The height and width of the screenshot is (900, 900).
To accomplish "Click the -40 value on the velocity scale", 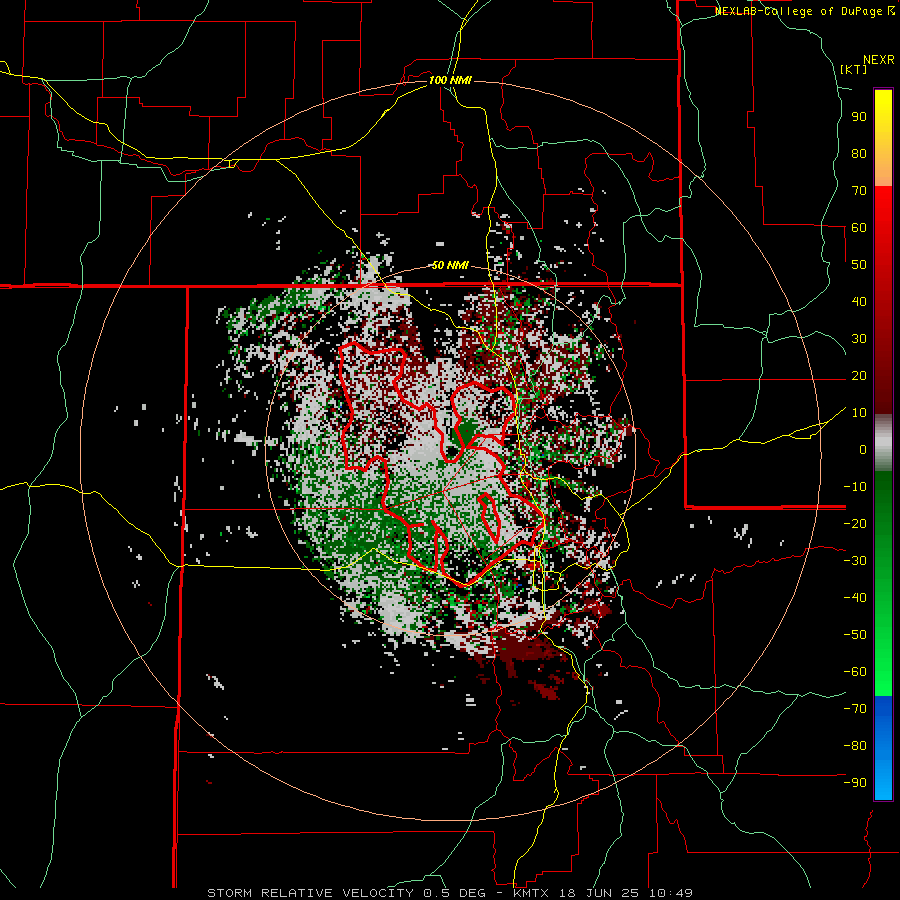I will point(855,598).
